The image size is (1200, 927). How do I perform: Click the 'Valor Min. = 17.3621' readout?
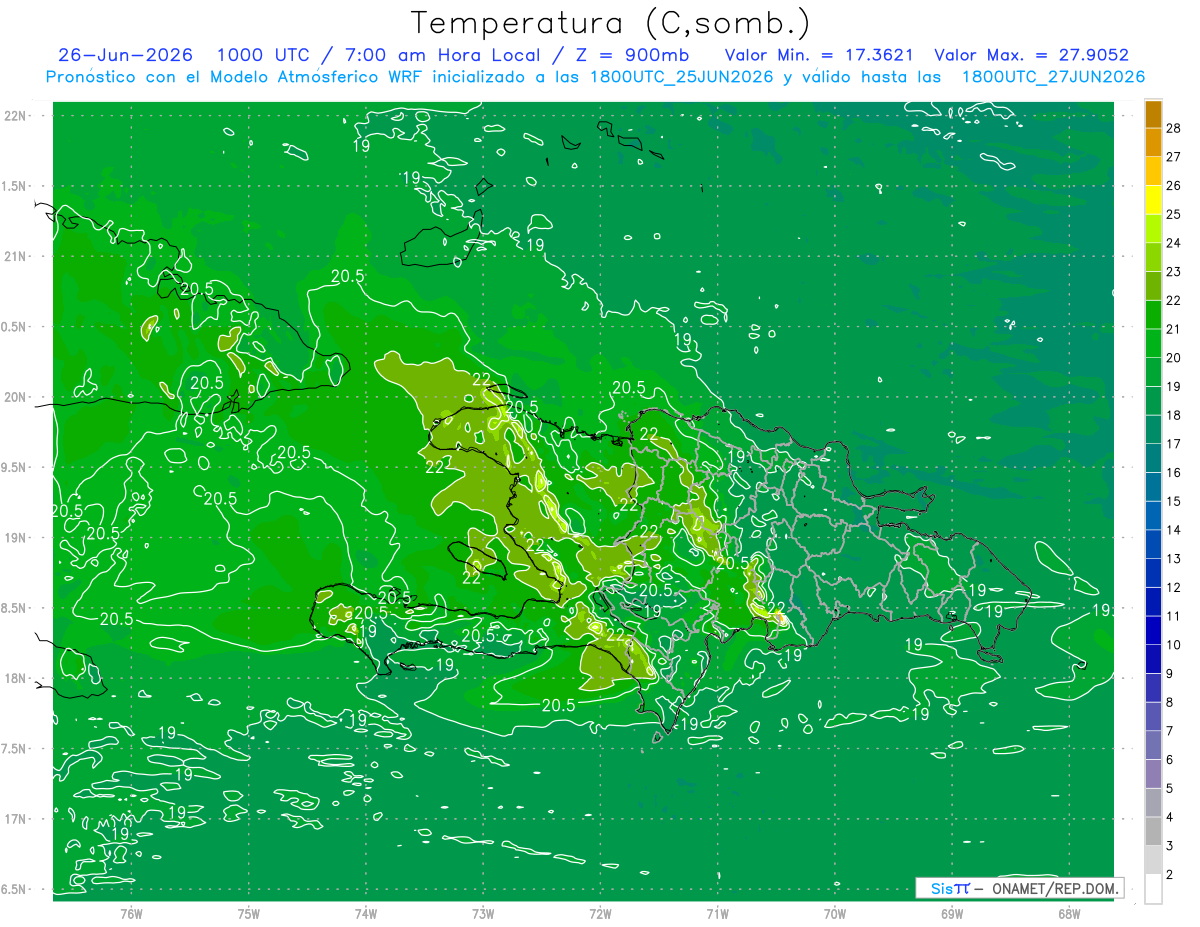coord(819,55)
